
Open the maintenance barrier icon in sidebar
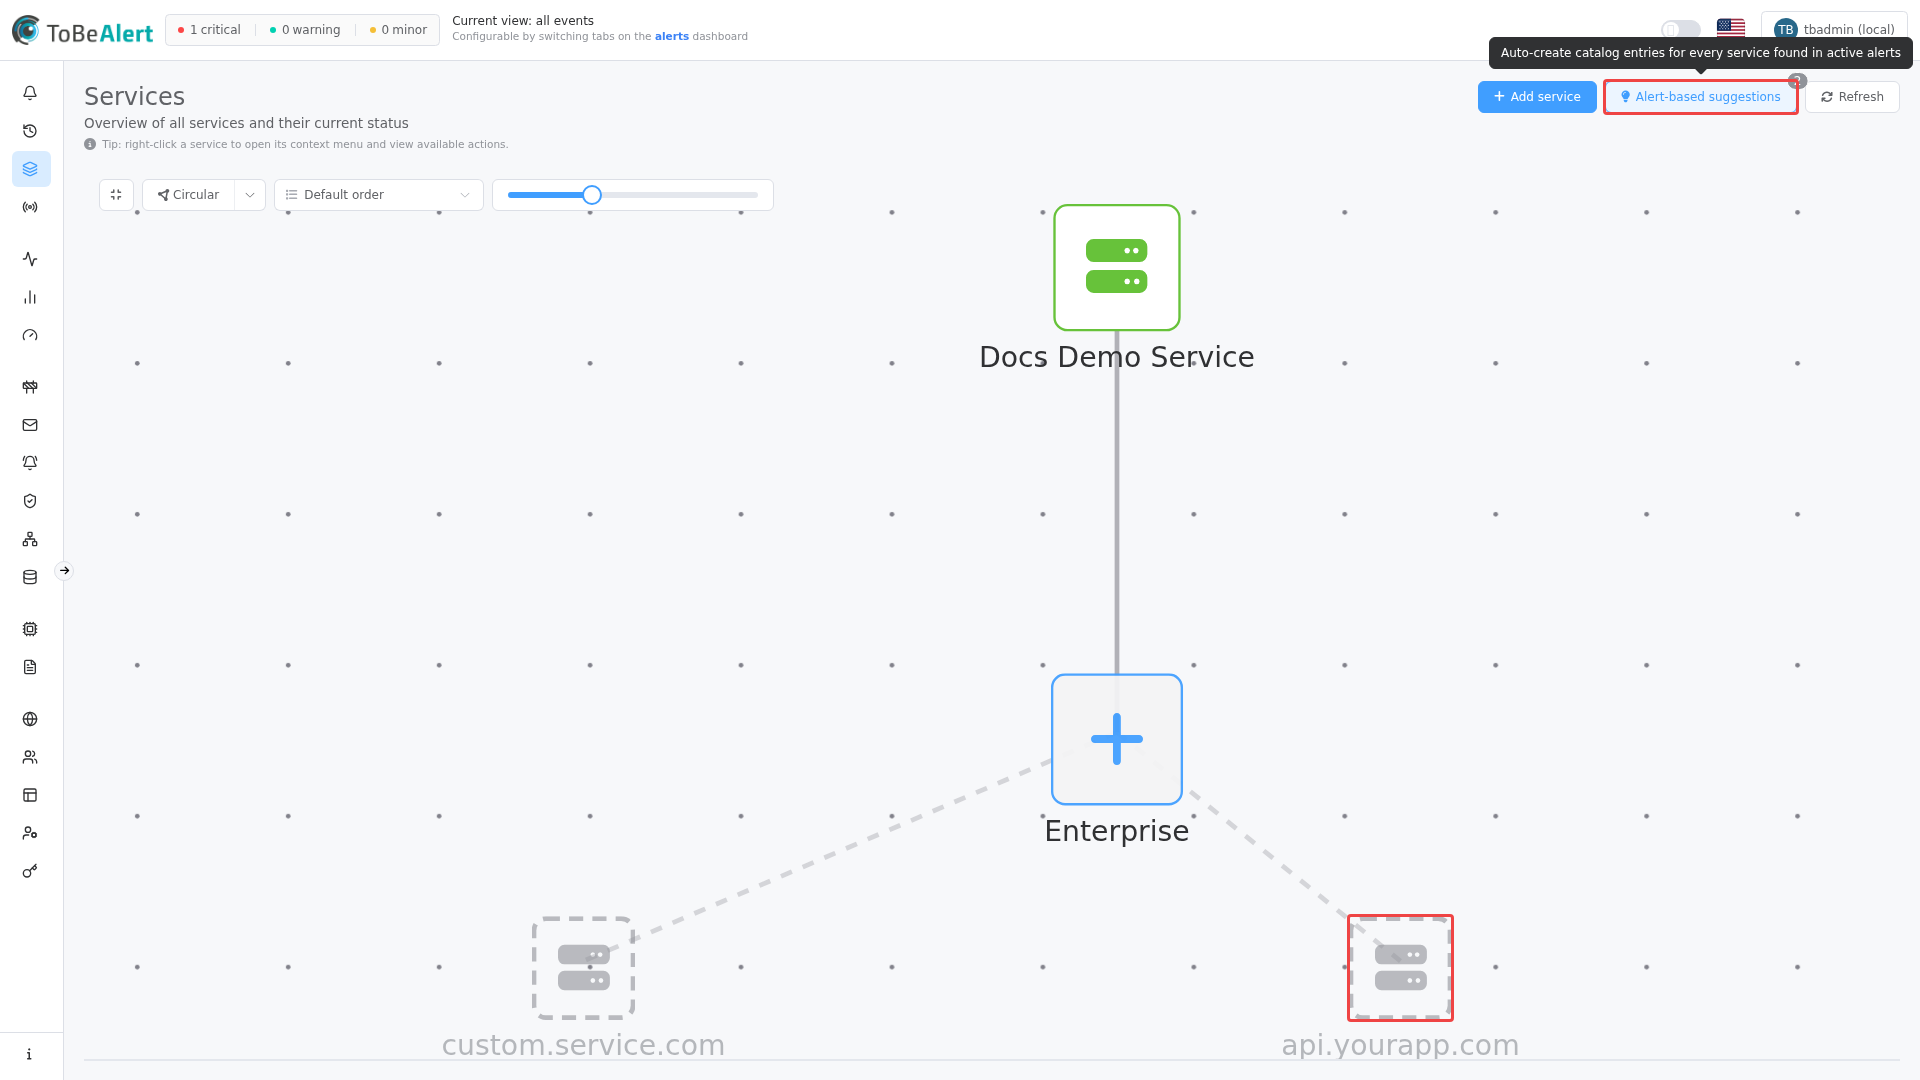coord(30,387)
